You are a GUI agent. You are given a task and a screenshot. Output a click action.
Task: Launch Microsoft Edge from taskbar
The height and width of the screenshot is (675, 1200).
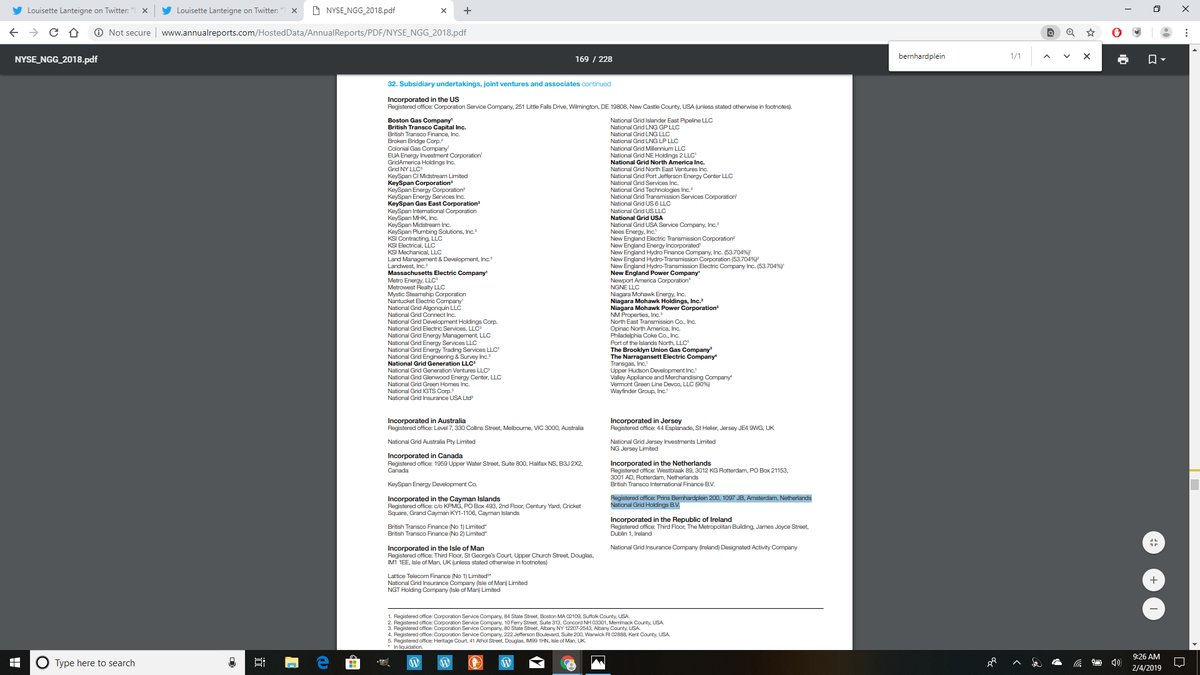pos(323,662)
